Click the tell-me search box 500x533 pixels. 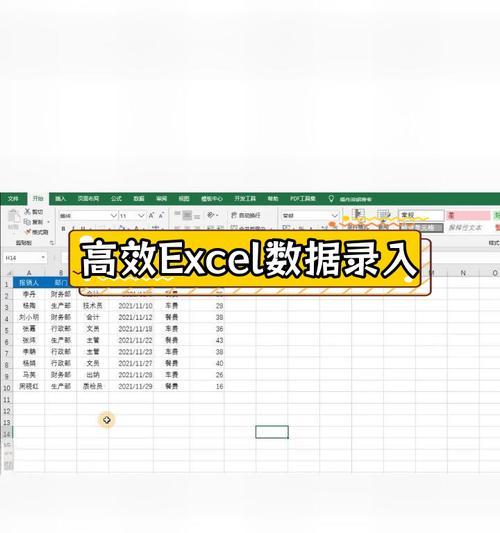[356, 200]
